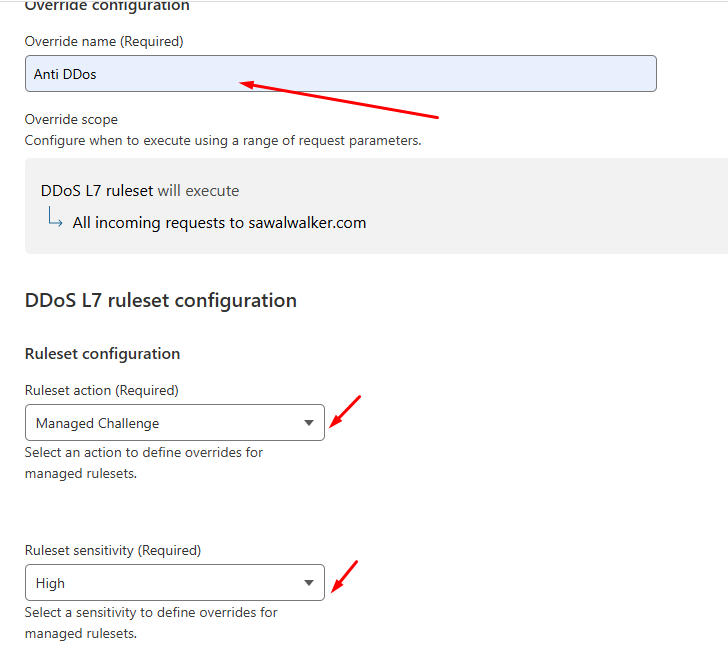Click the 'Ruleset sensitivity (Required)' label

[112, 550]
